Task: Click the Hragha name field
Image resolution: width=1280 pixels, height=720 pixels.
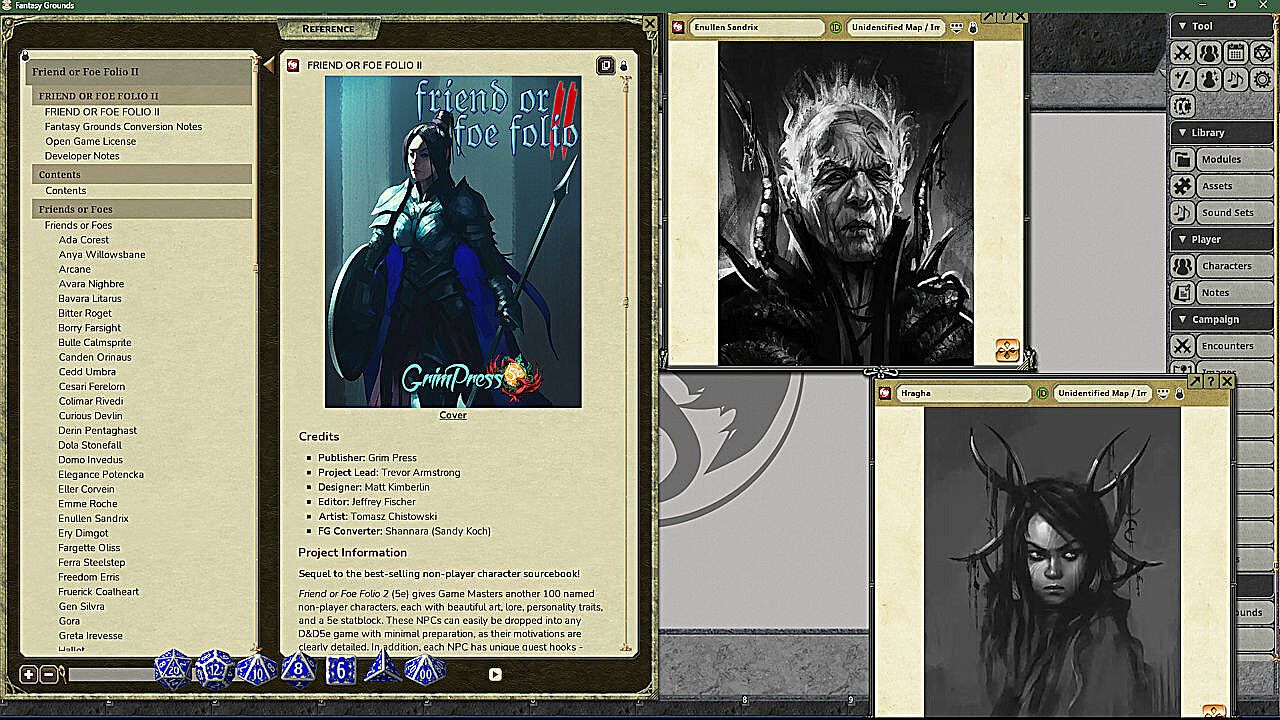Action: click(963, 394)
